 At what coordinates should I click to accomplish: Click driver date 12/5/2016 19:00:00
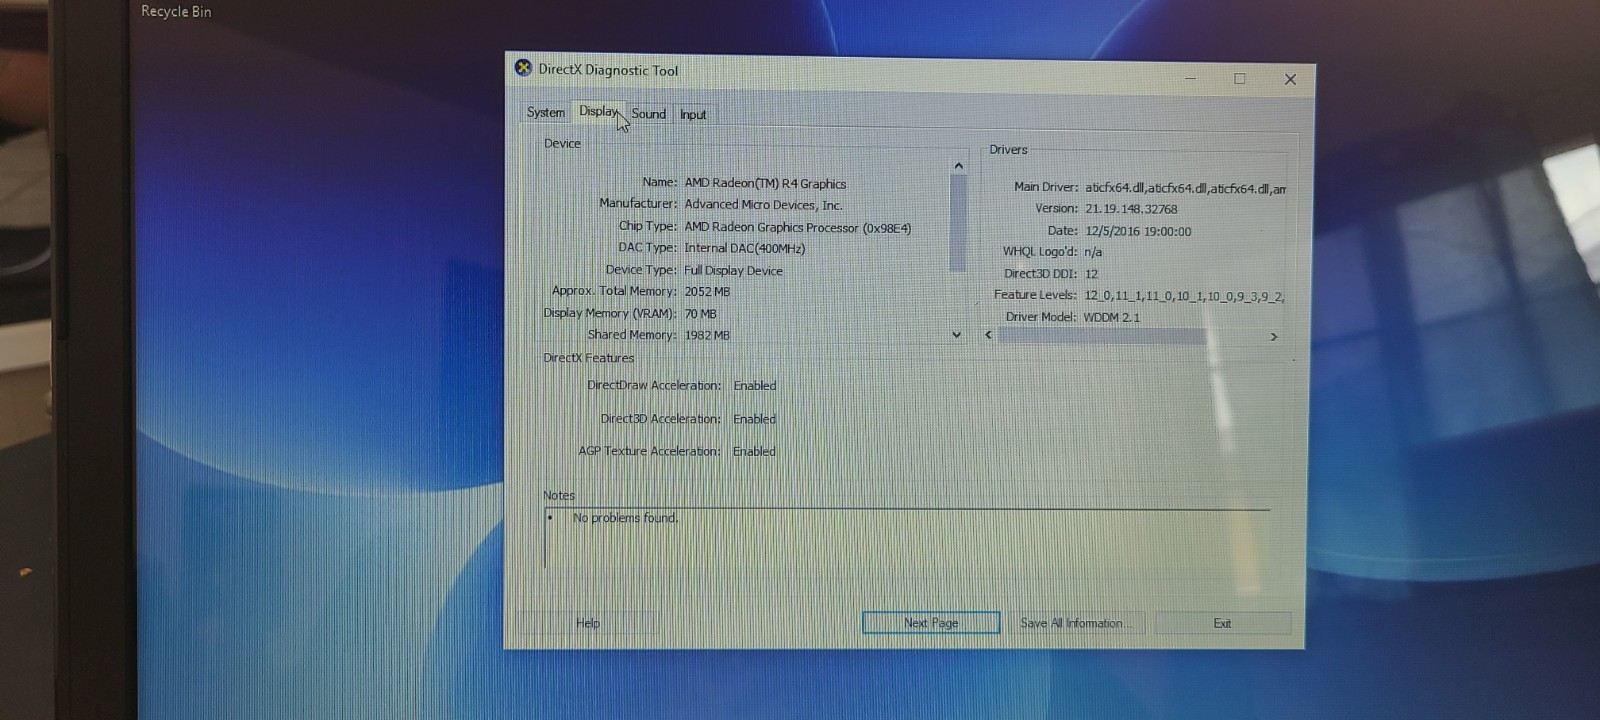coord(1138,231)
